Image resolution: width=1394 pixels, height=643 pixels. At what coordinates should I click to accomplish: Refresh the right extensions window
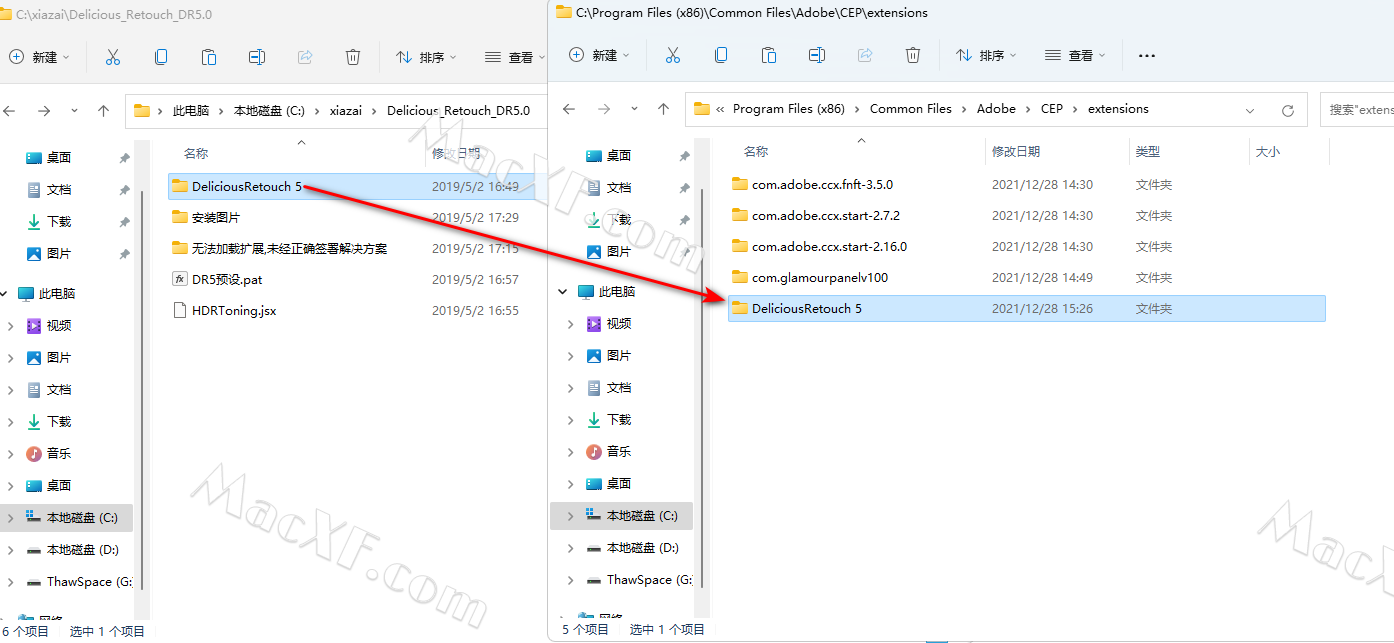[x=1288, y=110]
